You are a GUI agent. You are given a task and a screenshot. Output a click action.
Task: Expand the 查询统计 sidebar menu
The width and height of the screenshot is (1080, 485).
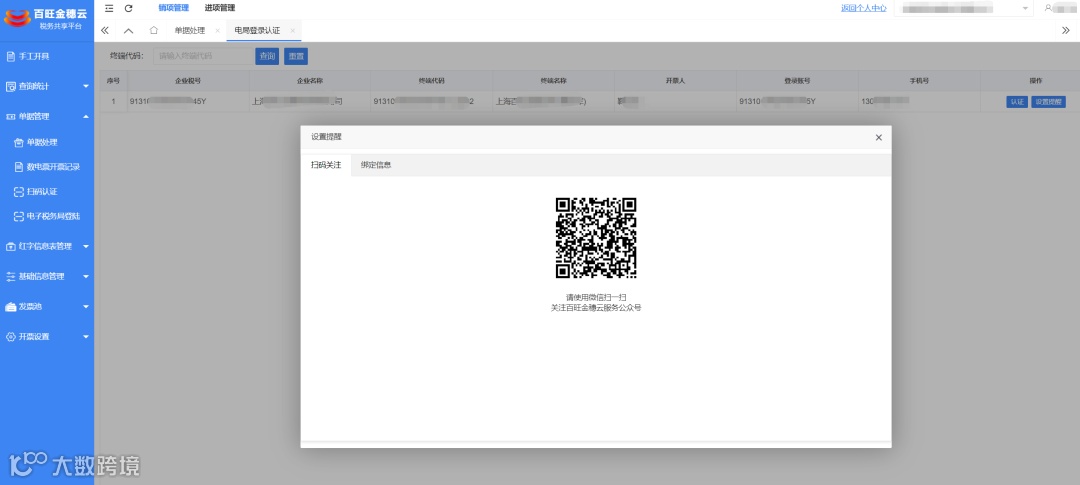click(x=47, y=86)
